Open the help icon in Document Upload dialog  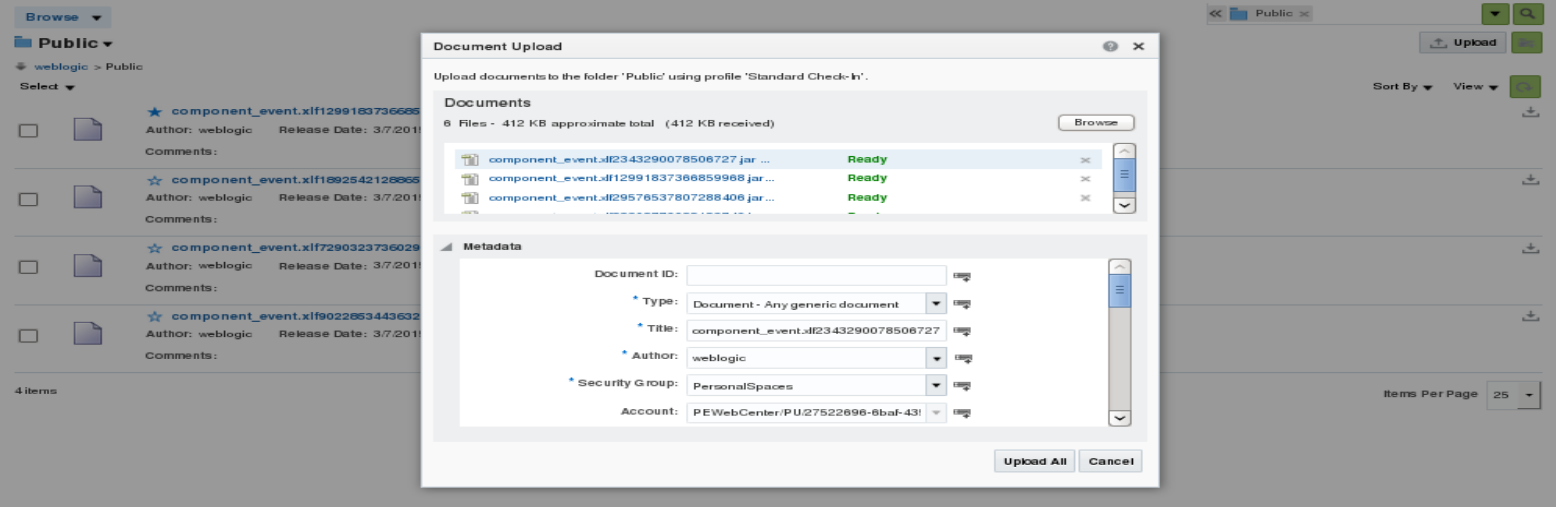[1110, 47]
